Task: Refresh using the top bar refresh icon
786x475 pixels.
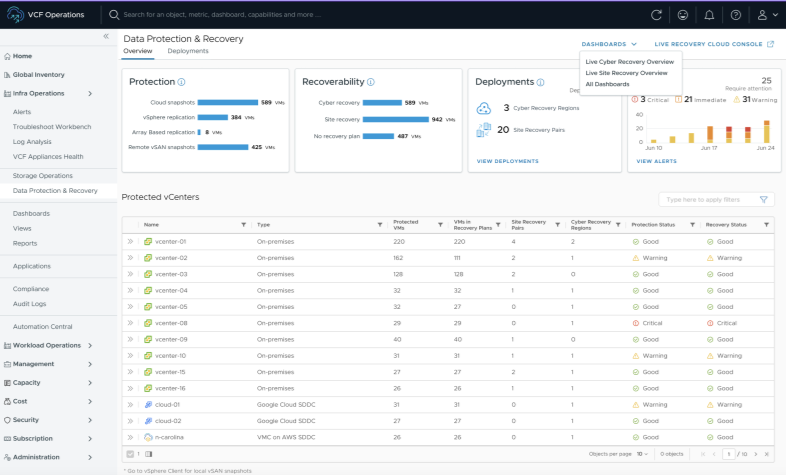Action: click(656, 15)
